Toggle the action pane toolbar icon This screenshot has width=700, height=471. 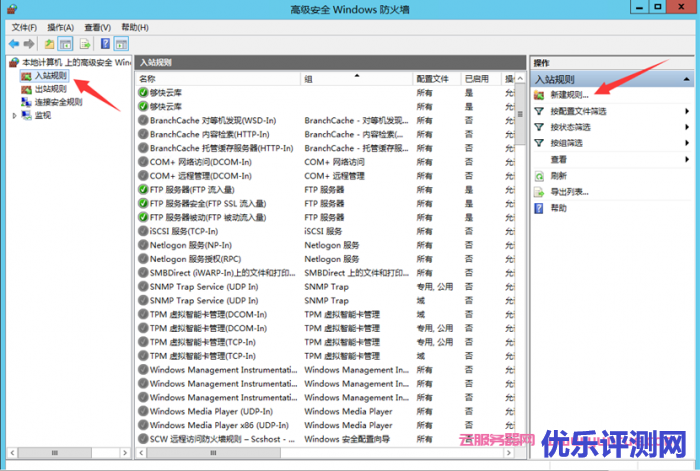click(x=121, y=44)
